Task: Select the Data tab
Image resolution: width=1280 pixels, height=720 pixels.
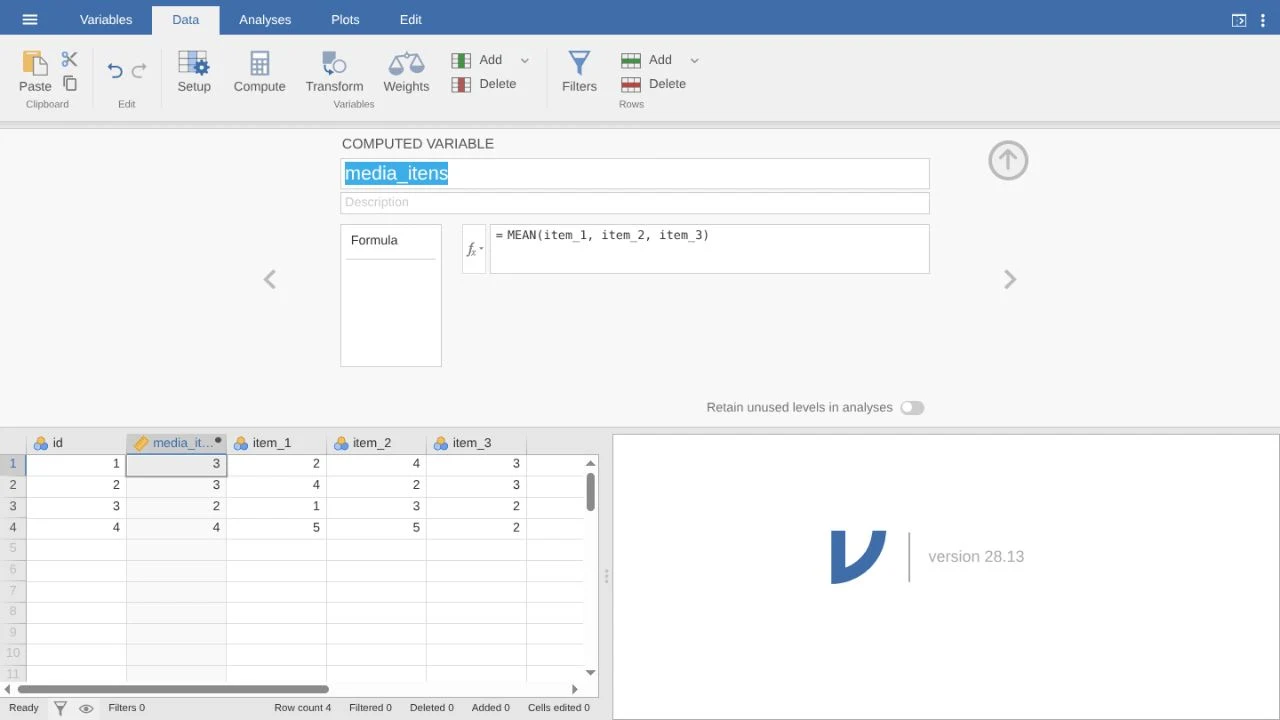Action: 185,20
